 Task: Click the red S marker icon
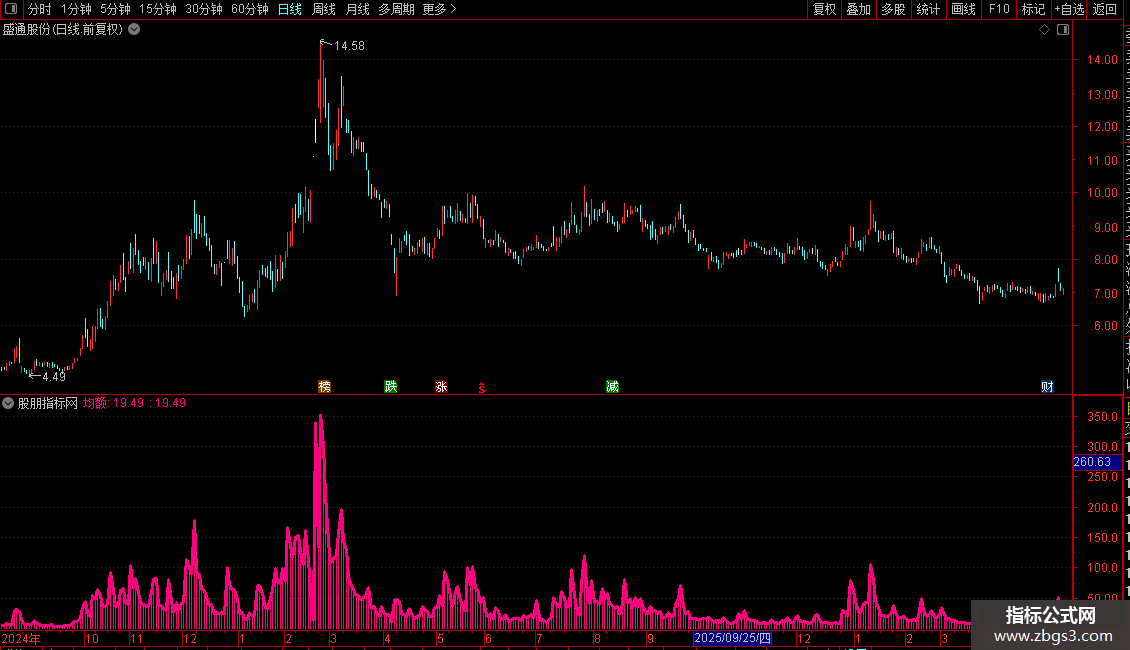(481, 388)
